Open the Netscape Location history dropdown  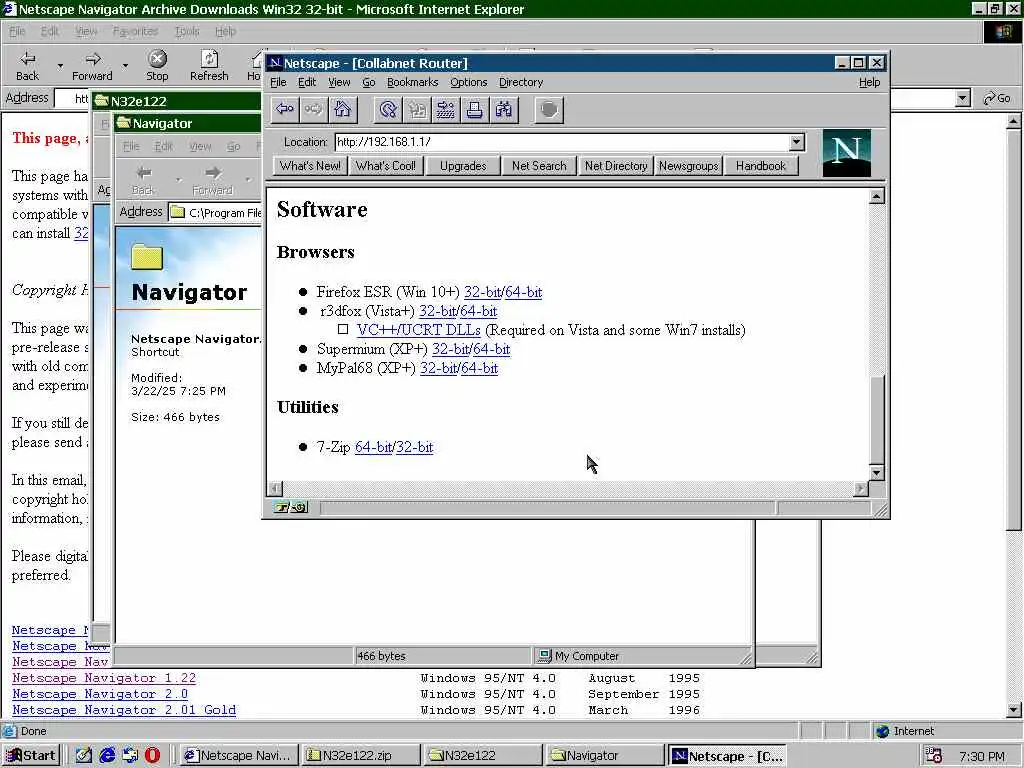point(796,142)
